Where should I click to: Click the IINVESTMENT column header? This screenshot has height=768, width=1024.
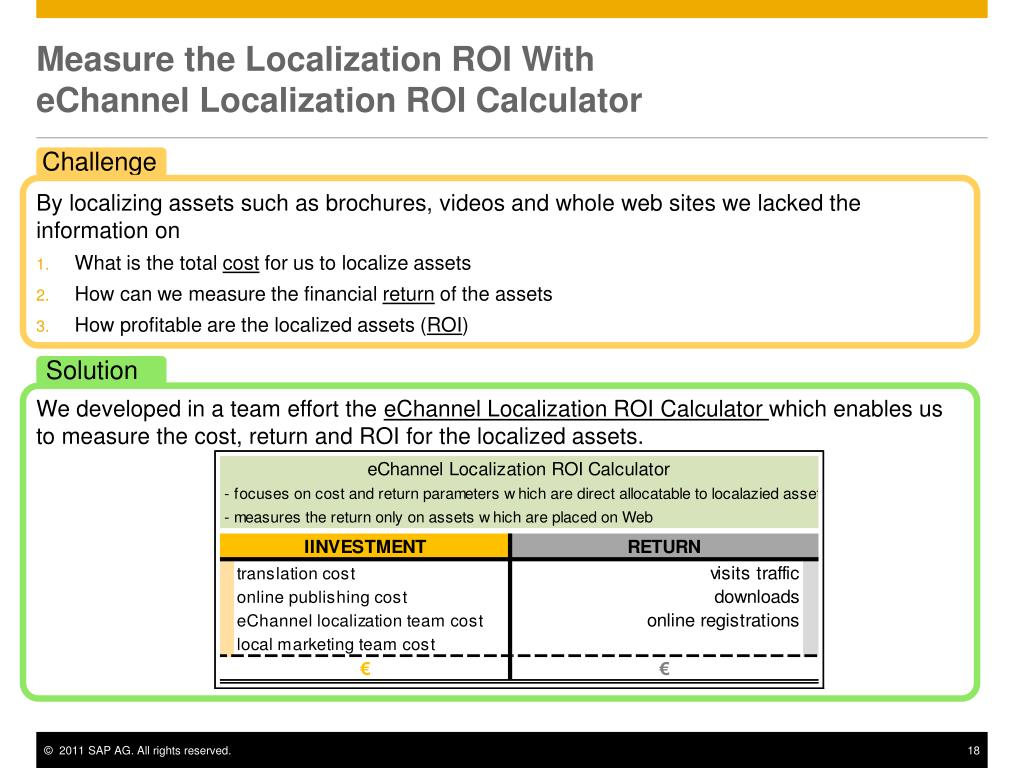click(364, 547)
